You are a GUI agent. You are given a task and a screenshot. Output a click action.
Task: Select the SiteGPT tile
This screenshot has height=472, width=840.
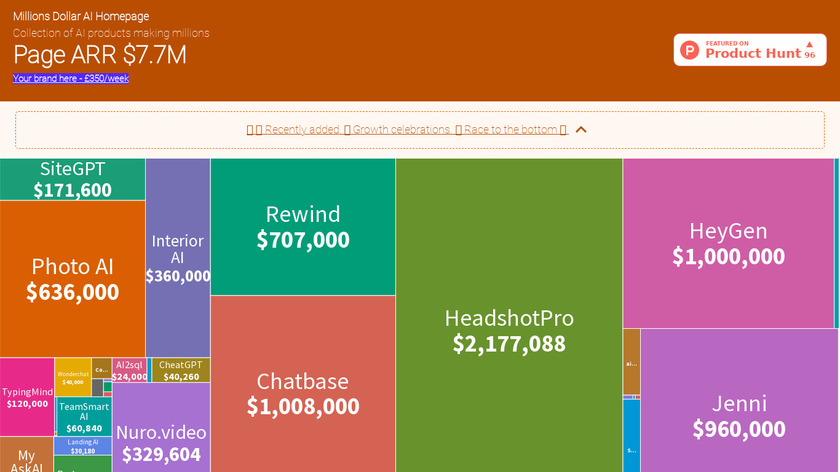(x=72, y=179)
